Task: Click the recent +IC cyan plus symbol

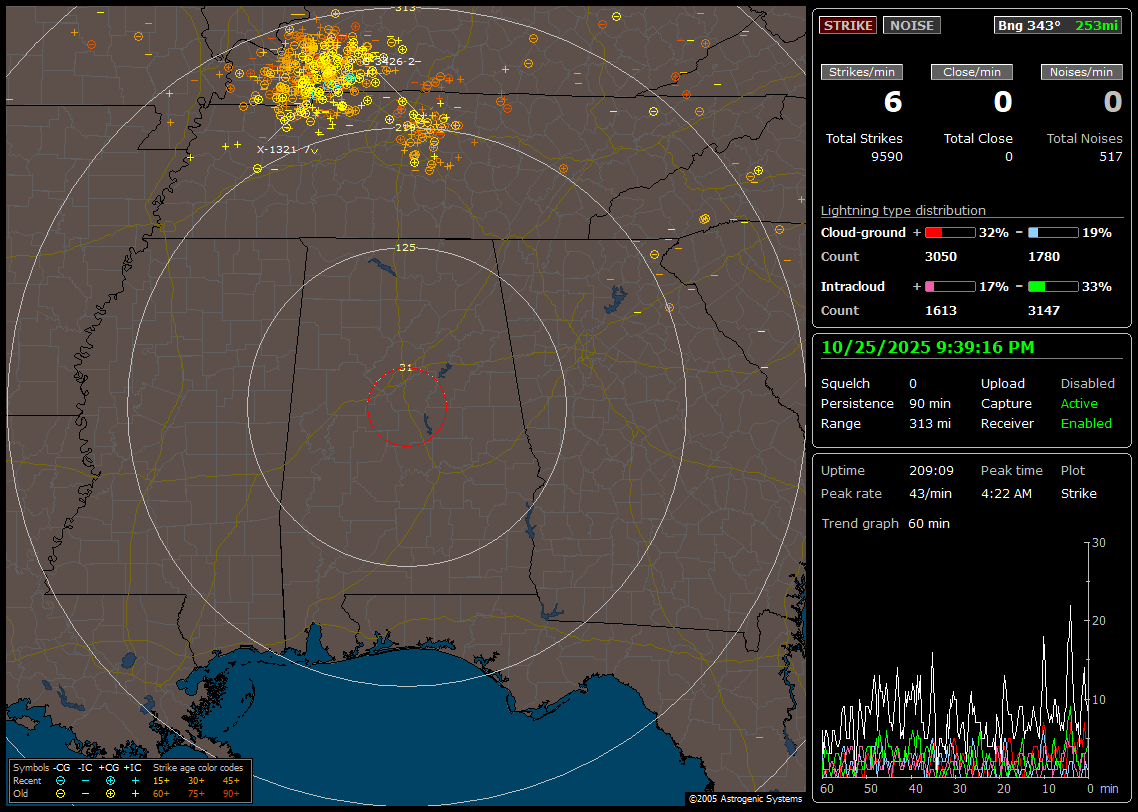Action: [135, 780]
